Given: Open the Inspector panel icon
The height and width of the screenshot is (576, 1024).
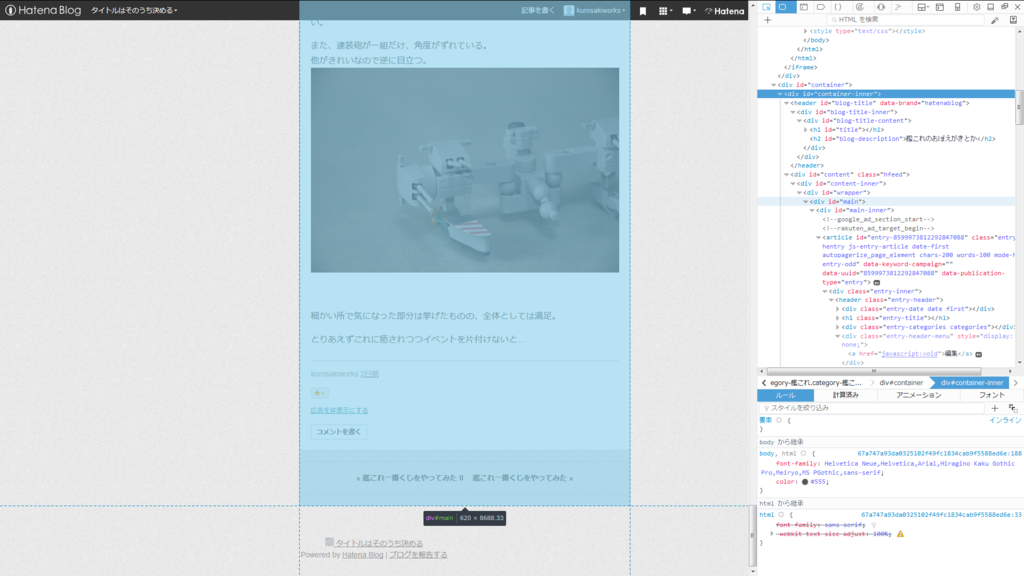Looking at the screenshot, I should [x=782, y=7].
